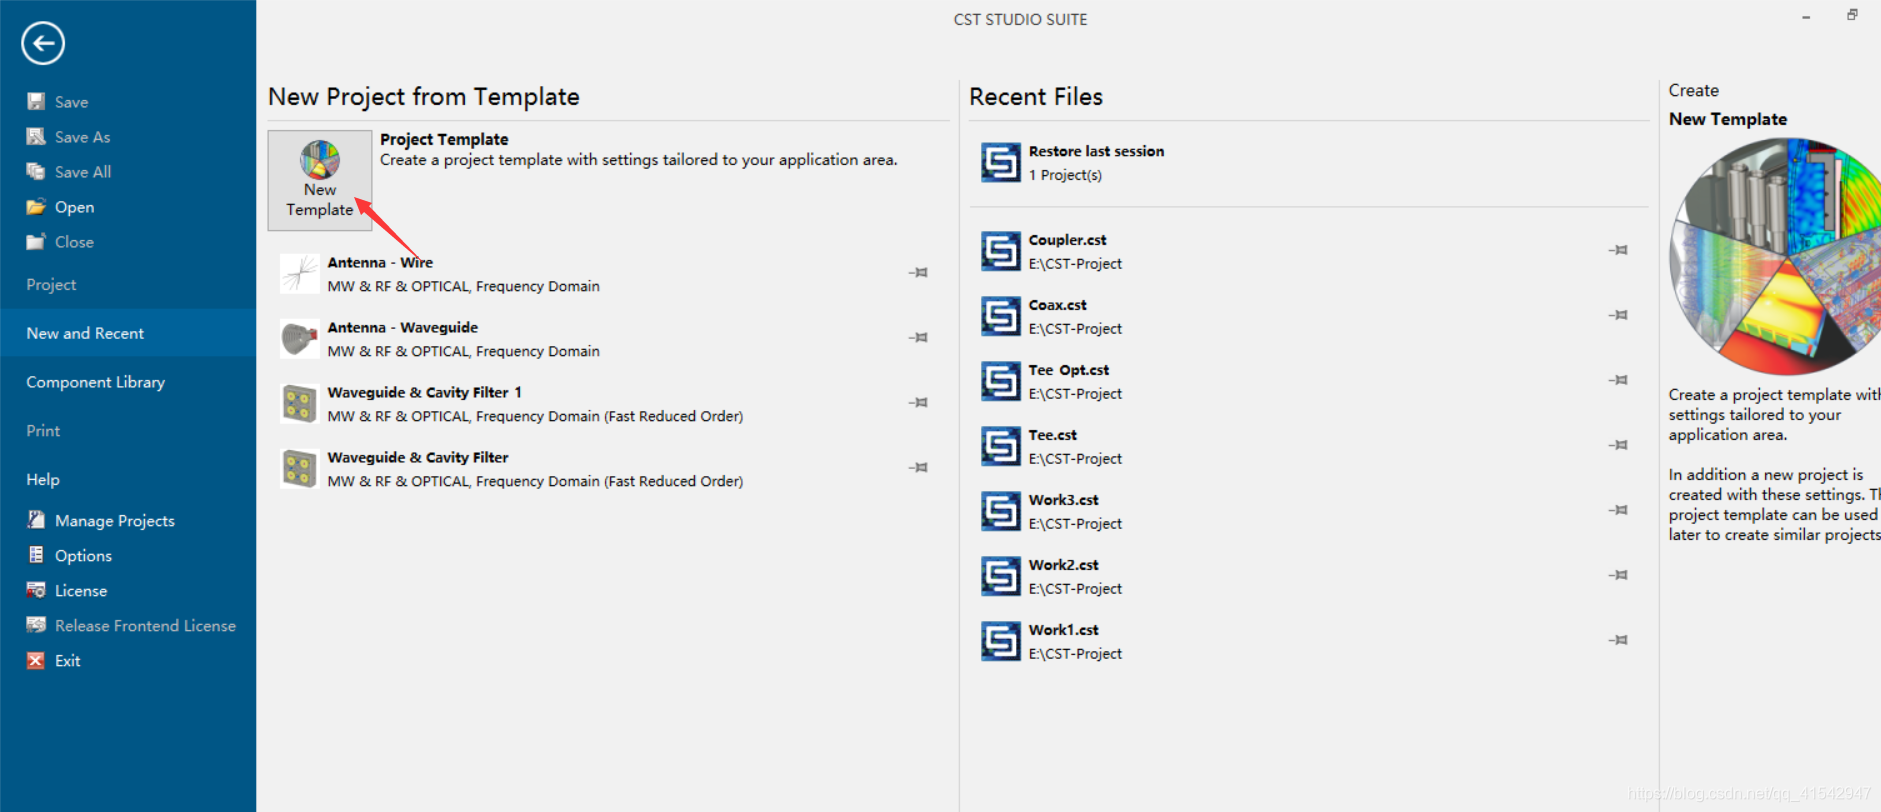The image size is (1881, 812).
Task: Open the Coupler.cst file name
Action: tap(1067, 240)
